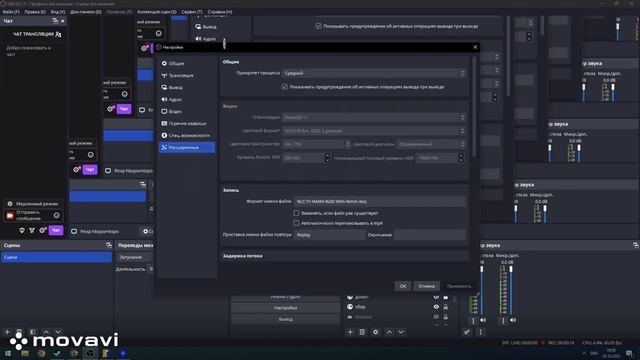Select the highlighted Расширенные section in Settings
The height and width of the screenshot is (360, 640).
click(x=187, y=147)
